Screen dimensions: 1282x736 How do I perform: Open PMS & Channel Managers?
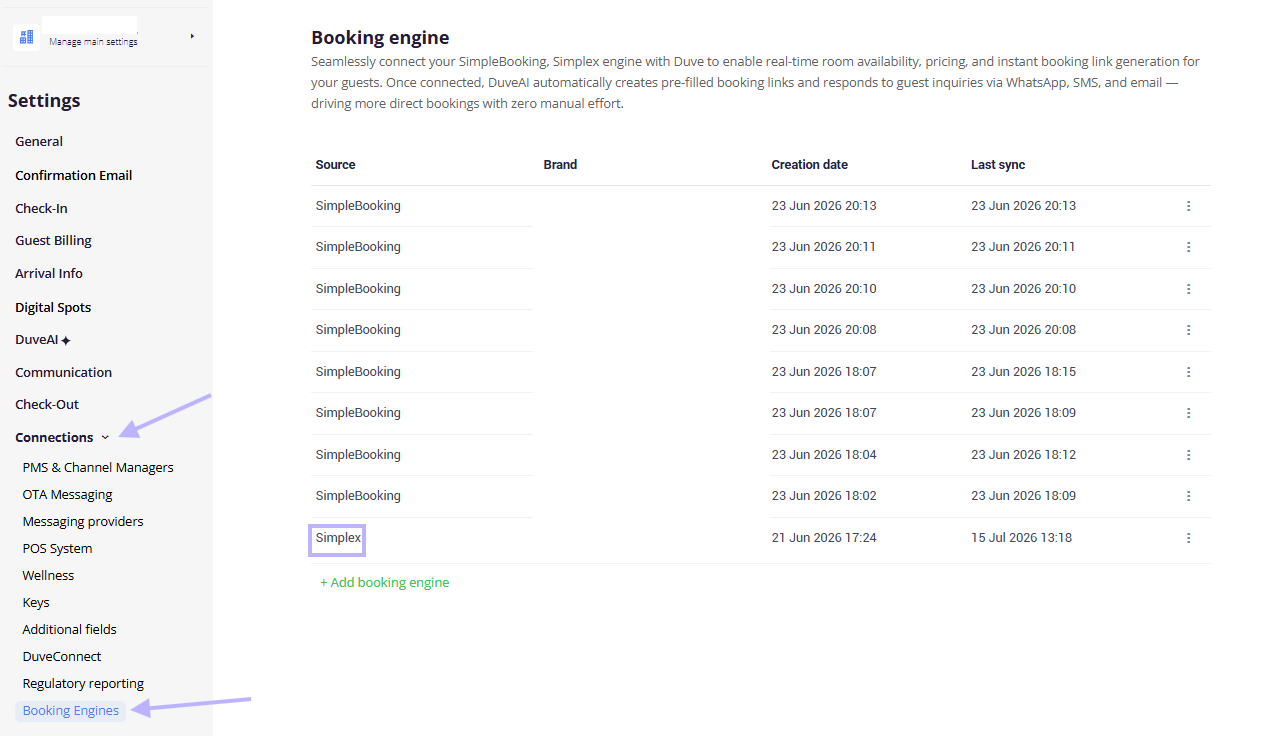tap(98, 467)
